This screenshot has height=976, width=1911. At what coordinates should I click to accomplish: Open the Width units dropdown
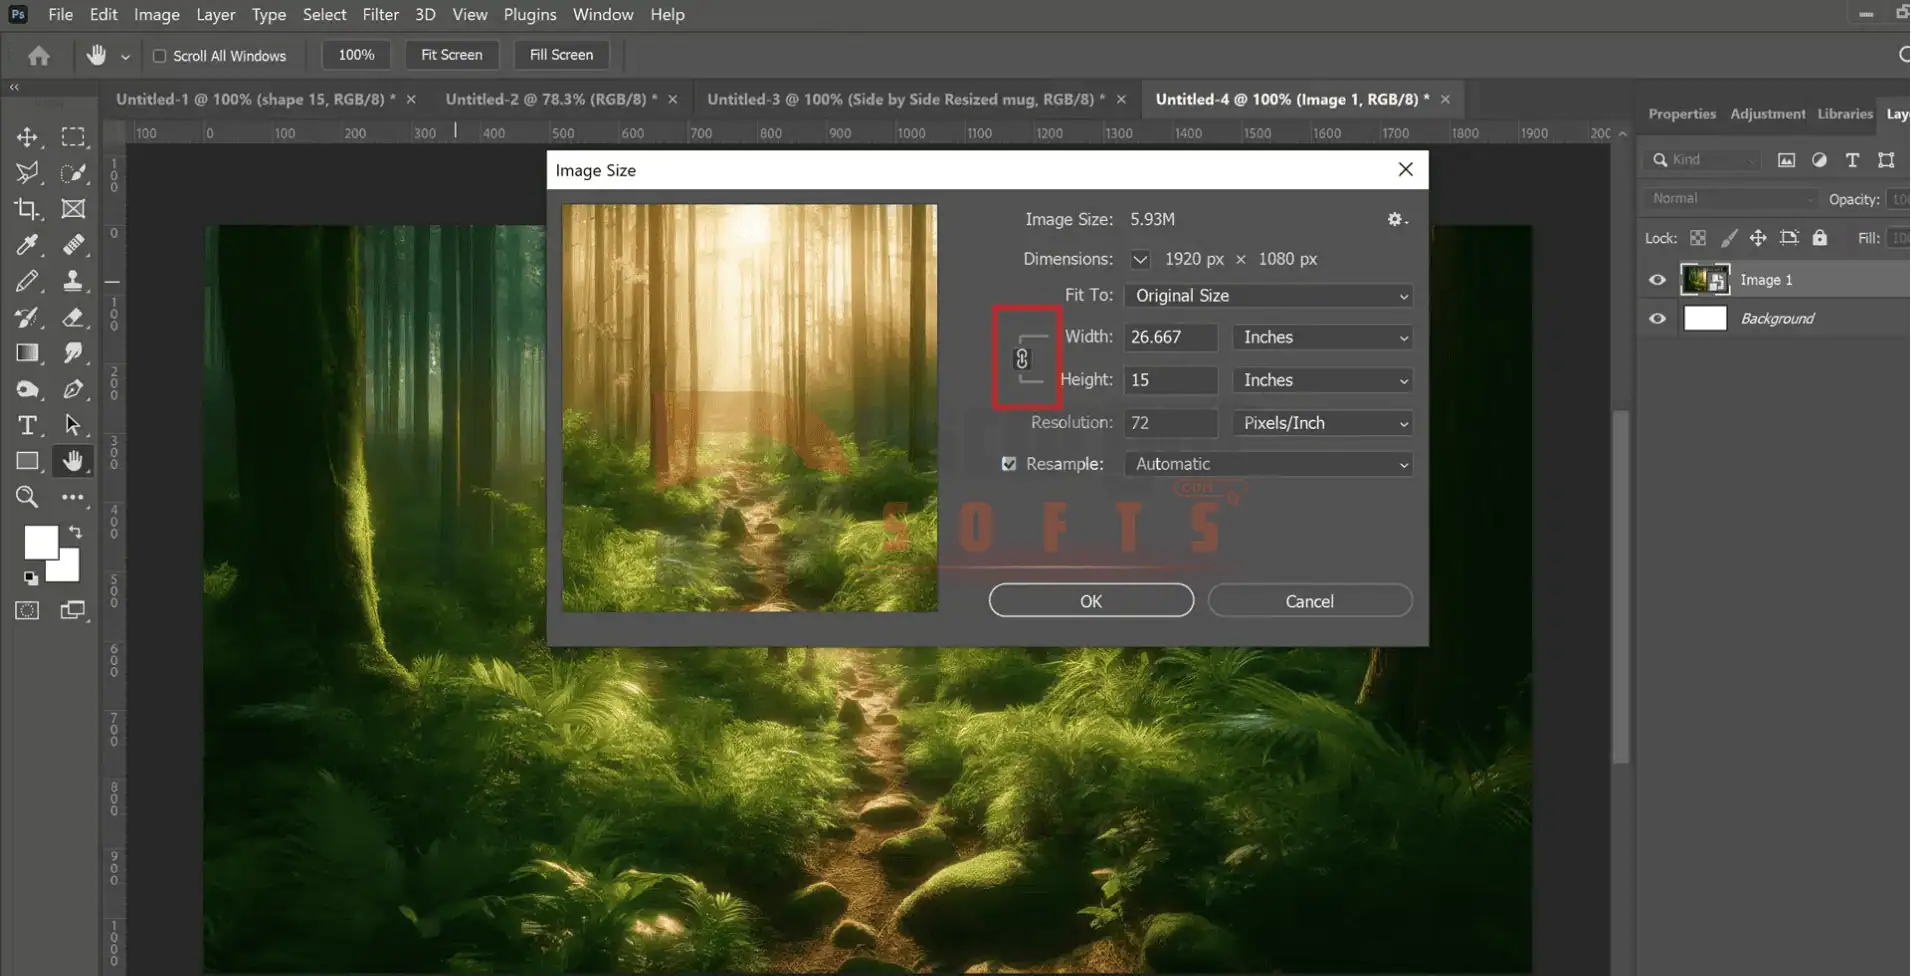[x=1322, y=338]
